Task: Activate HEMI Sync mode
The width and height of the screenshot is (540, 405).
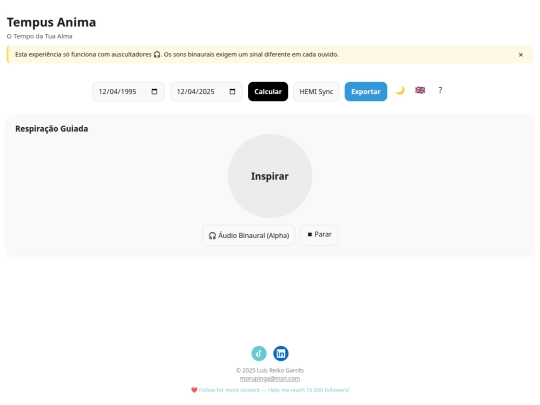Action: pos(316,92)
